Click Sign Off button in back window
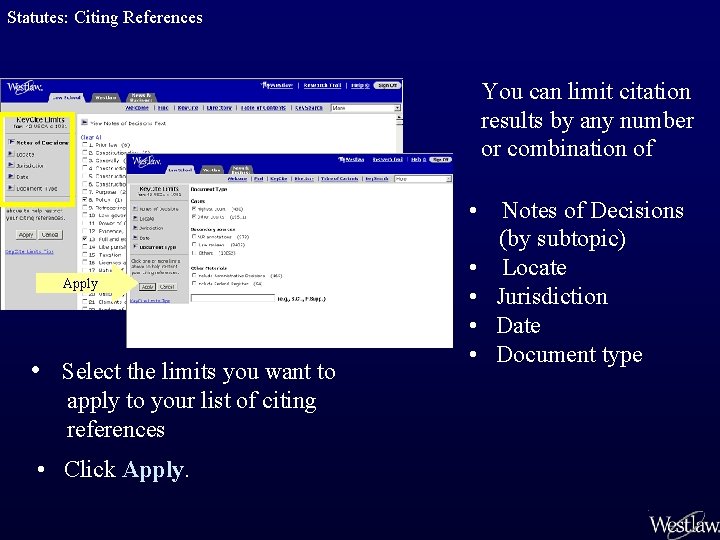This screenshot has width=720, height=540. [x=388, y=85]
